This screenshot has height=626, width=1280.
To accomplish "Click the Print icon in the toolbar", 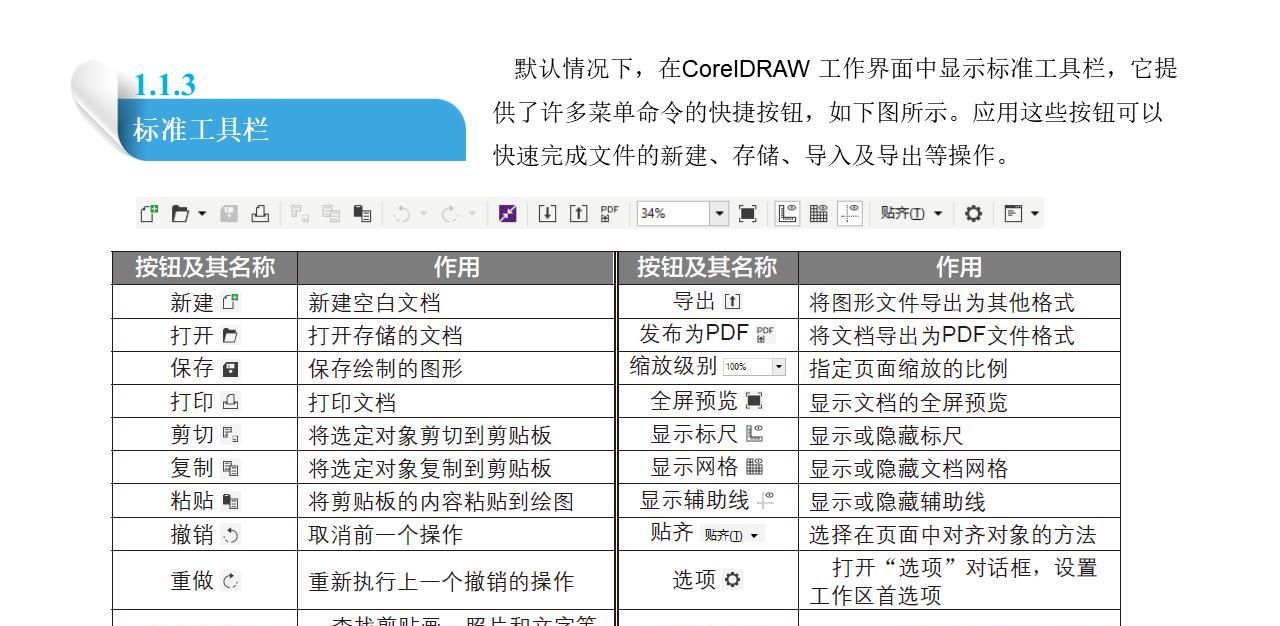I will [x=260, y=213].
